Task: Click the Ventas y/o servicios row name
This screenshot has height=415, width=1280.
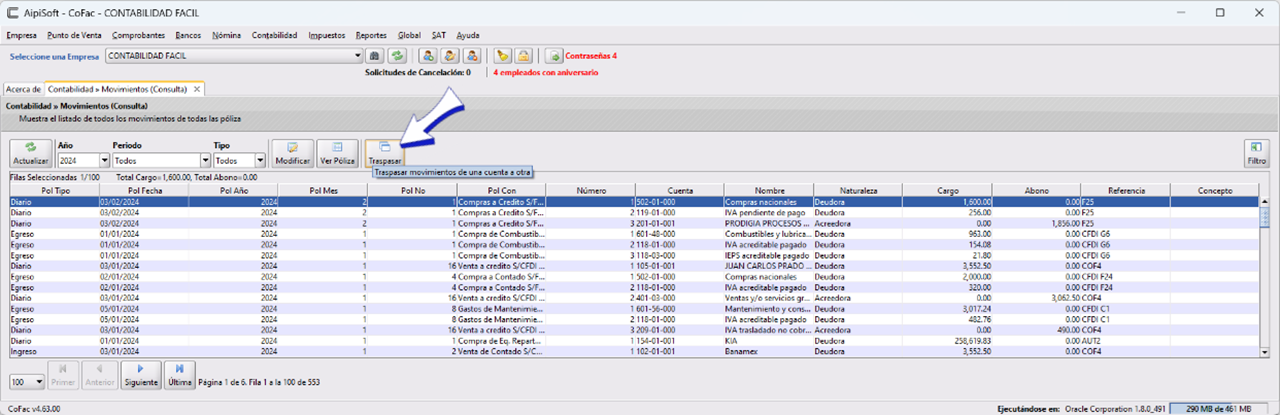Action: [769, 298]
